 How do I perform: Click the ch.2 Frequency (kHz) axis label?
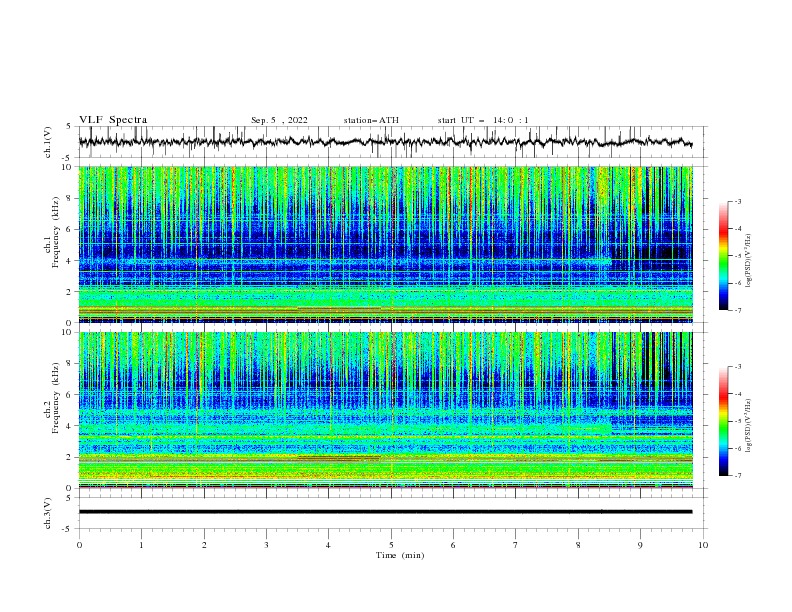52,398
